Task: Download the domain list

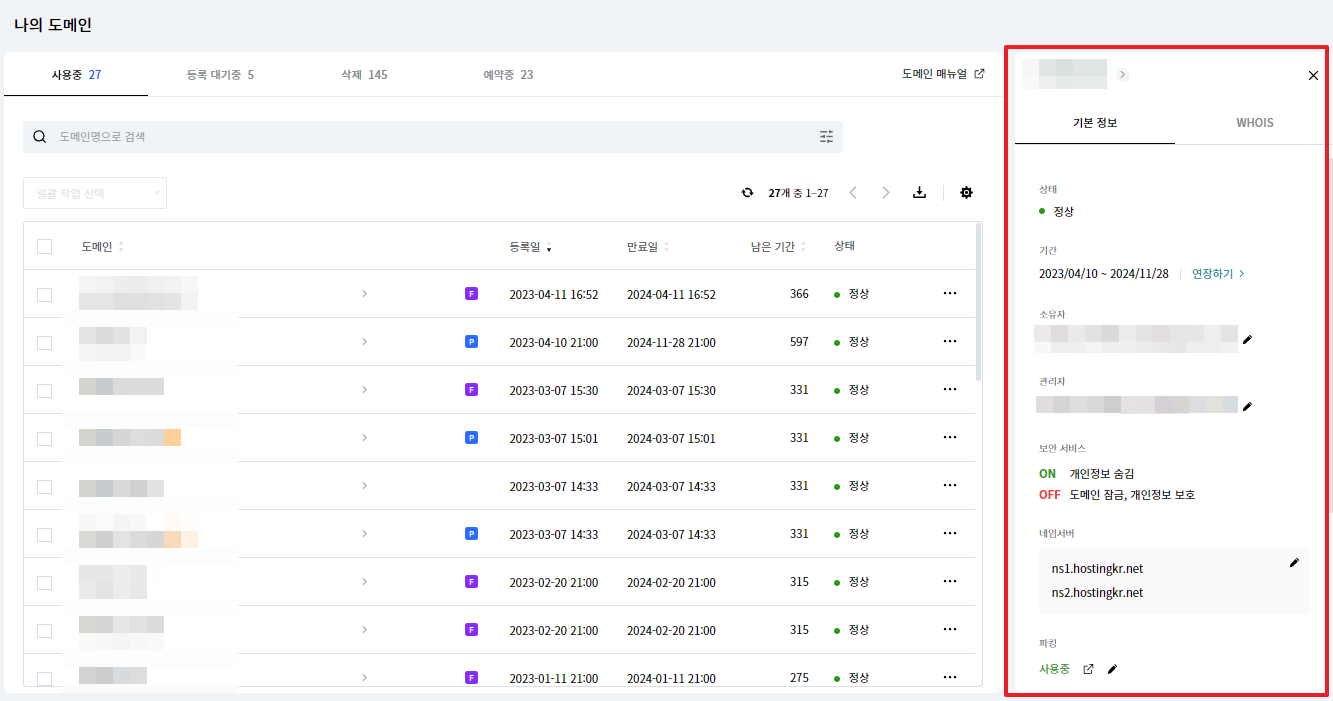Action: (919, 193)
